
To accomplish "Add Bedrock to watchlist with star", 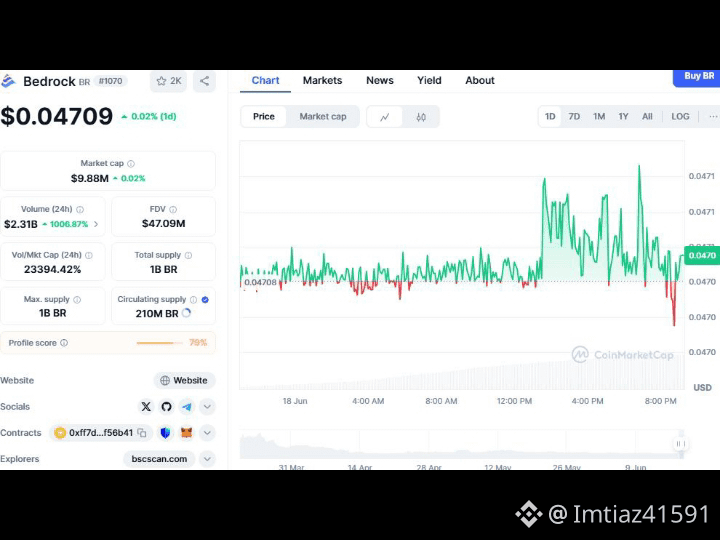I will pos(168,81).
